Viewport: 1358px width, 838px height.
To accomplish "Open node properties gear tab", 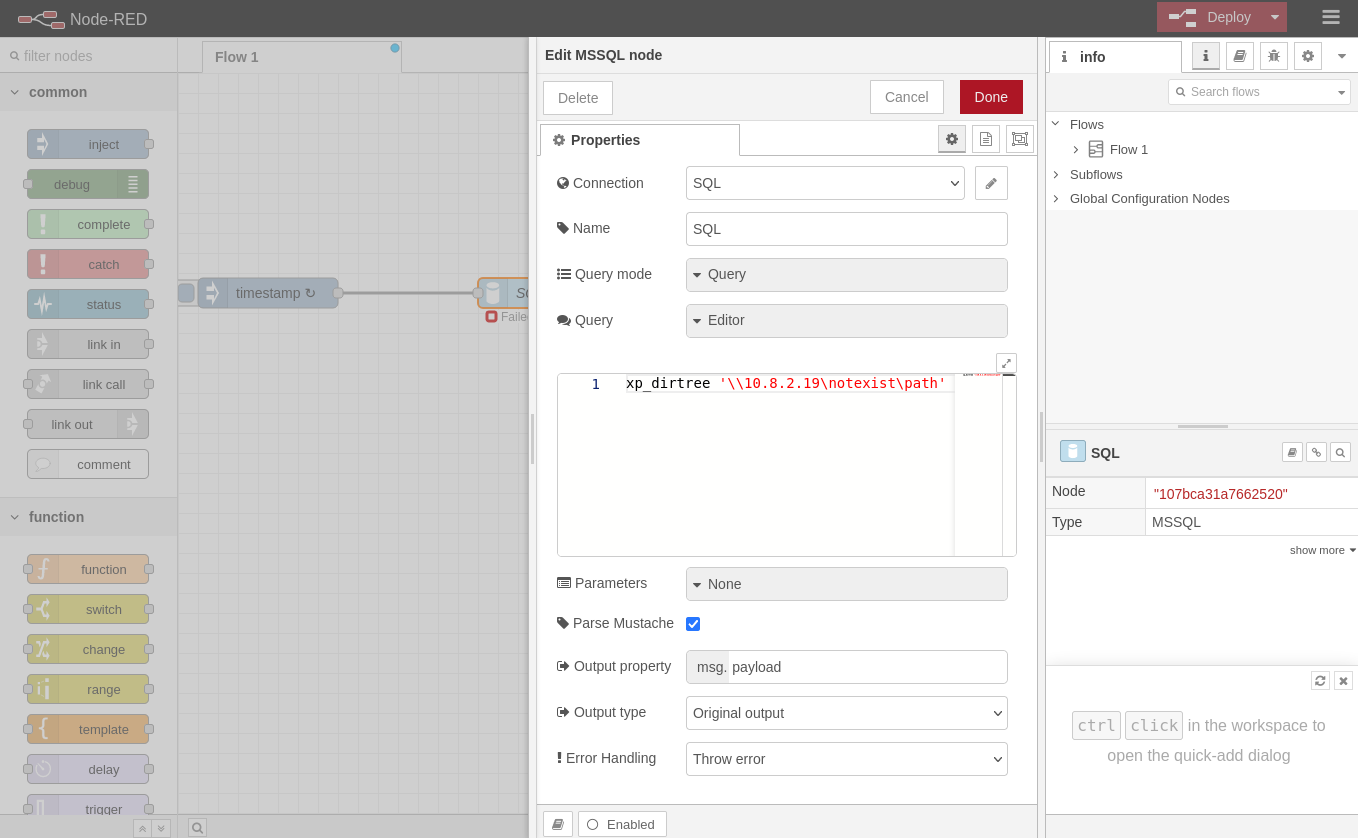I will pos(952,139).
